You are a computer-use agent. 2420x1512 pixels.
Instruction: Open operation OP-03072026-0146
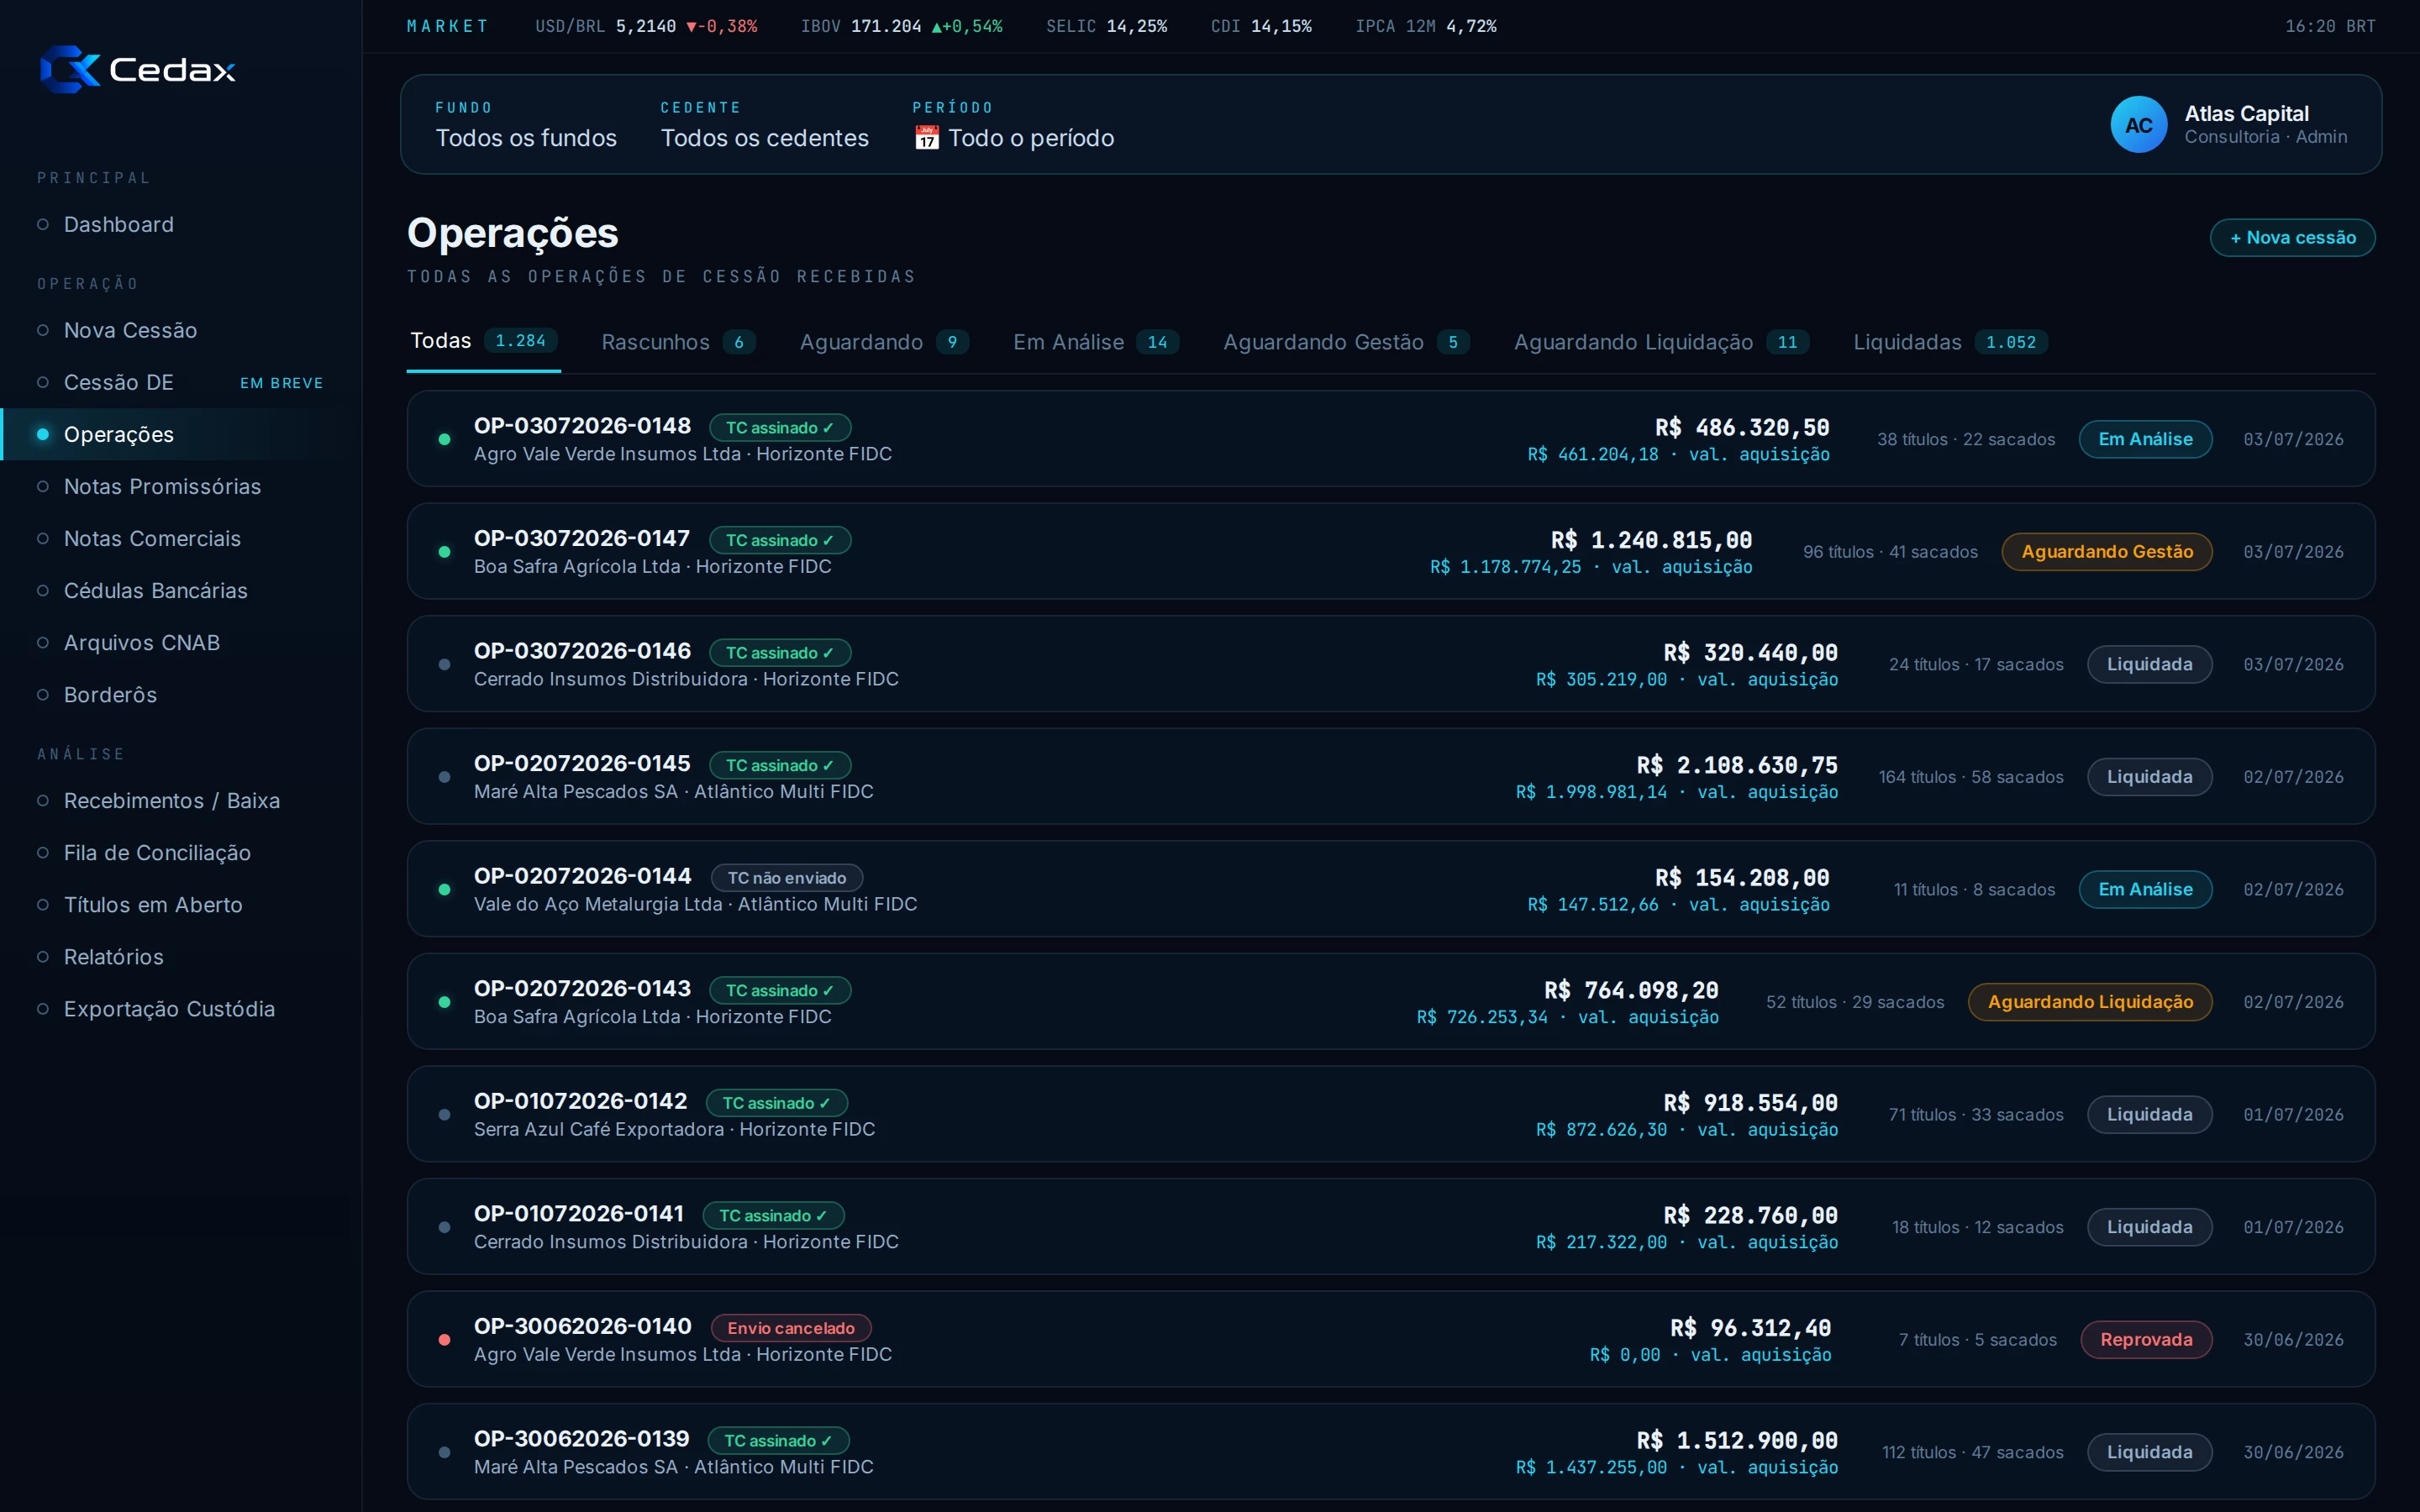point(1390,664)
